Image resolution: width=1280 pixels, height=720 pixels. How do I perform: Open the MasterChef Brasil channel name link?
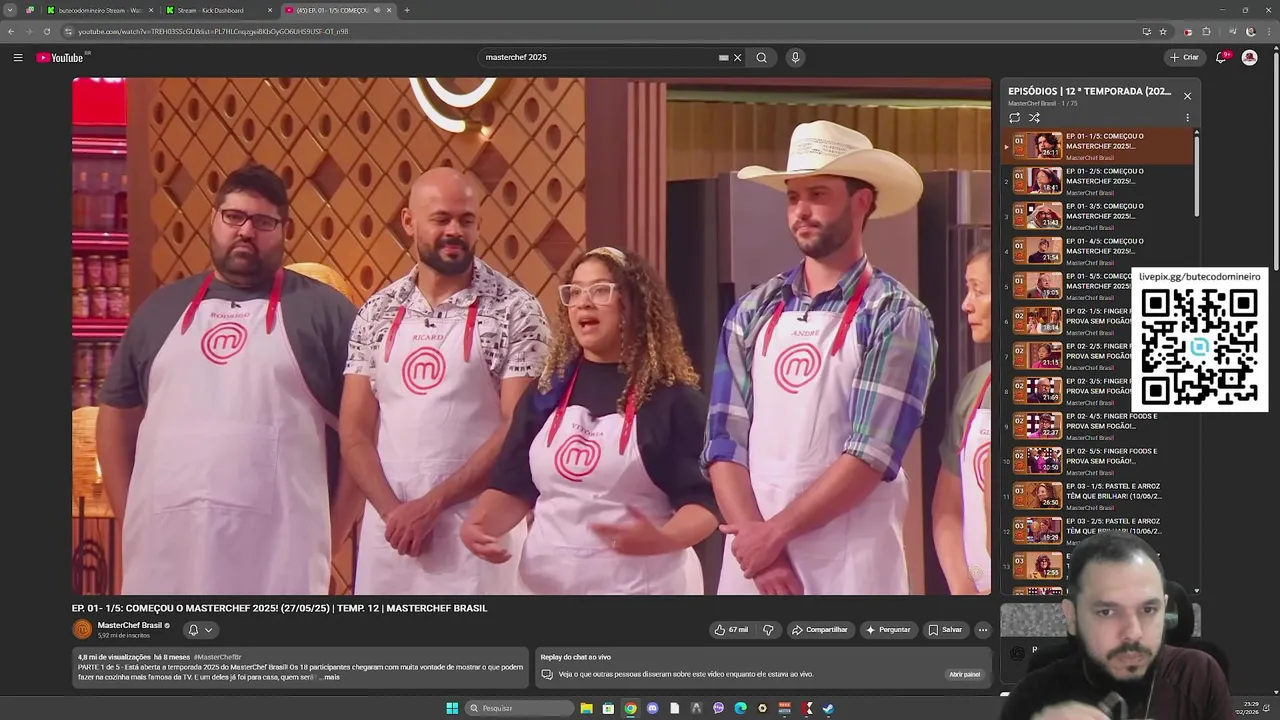pyautogui.click(x=130, y=625)
